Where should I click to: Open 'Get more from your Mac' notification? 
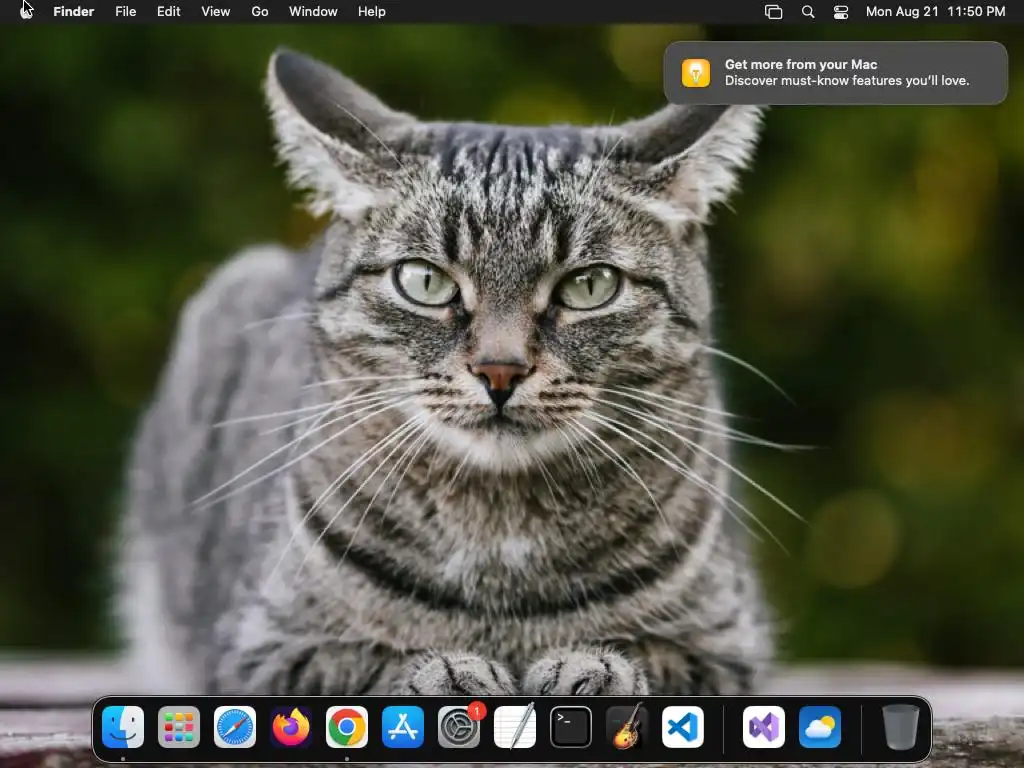[x=836, y=72]
